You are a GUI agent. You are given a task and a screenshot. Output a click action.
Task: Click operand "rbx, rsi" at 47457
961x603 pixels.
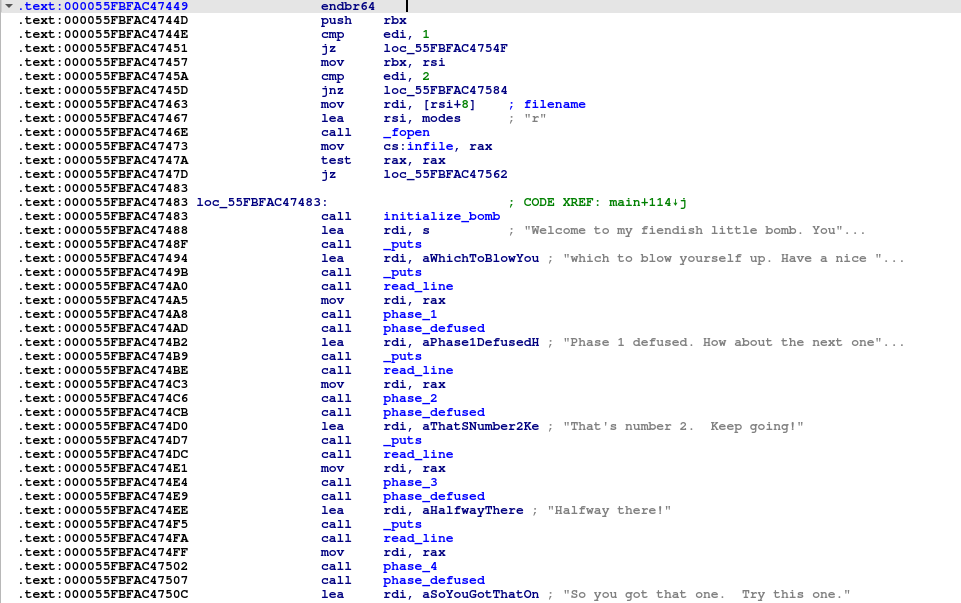(x=414, y=63)
